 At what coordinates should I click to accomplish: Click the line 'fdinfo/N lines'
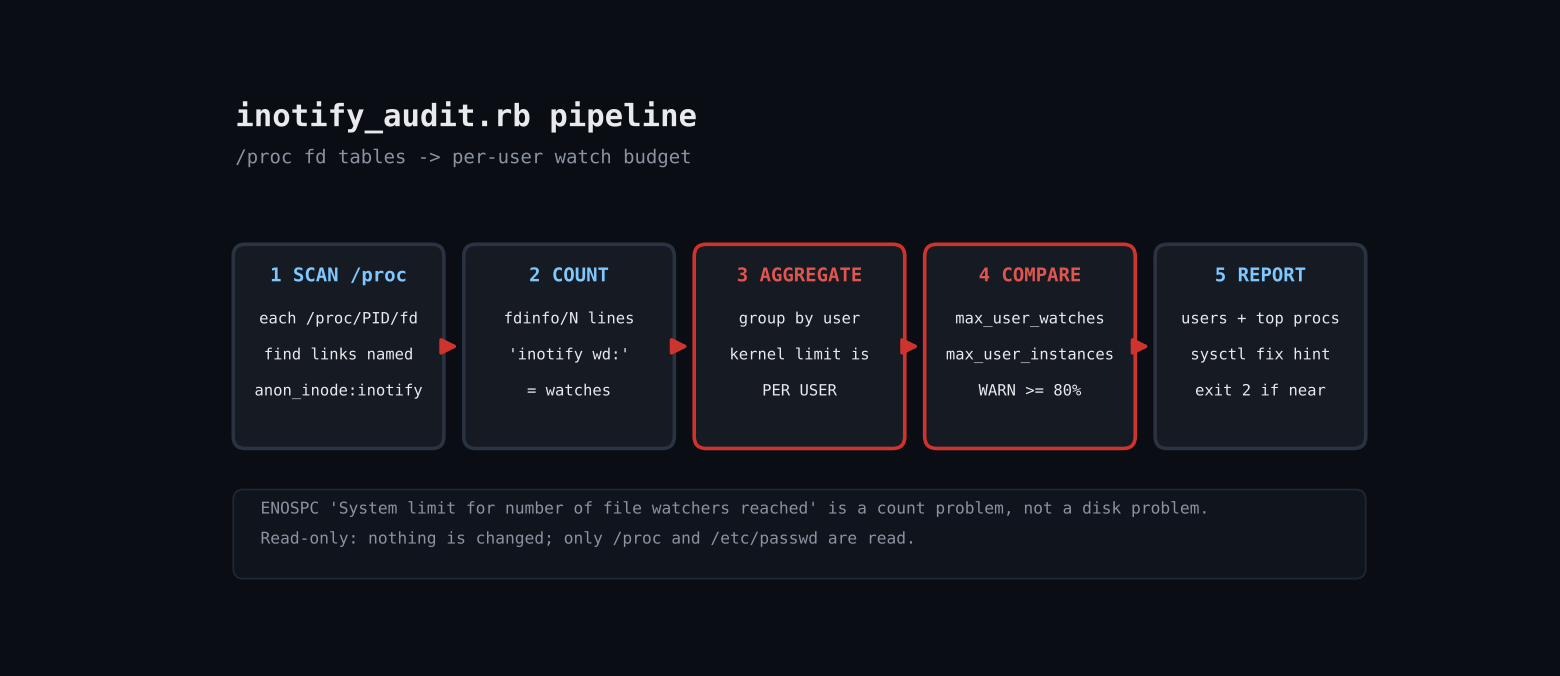569,318
